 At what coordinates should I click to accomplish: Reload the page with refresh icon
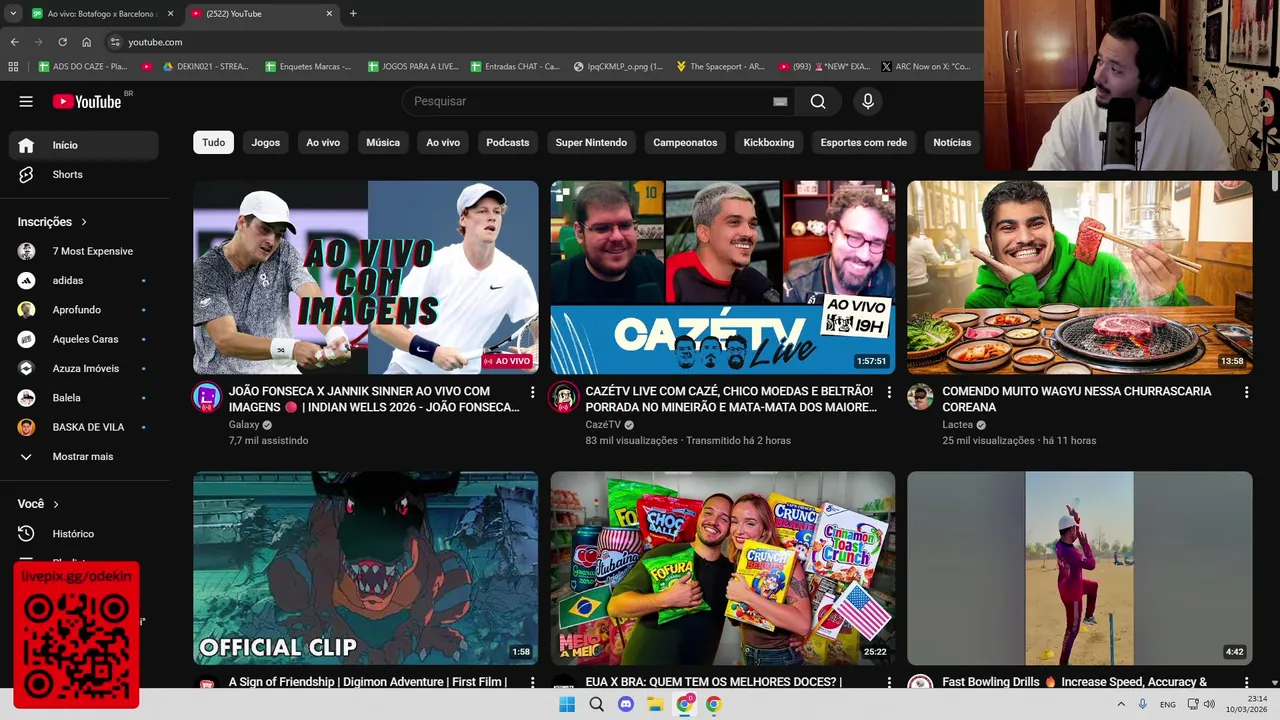[62, 42]
